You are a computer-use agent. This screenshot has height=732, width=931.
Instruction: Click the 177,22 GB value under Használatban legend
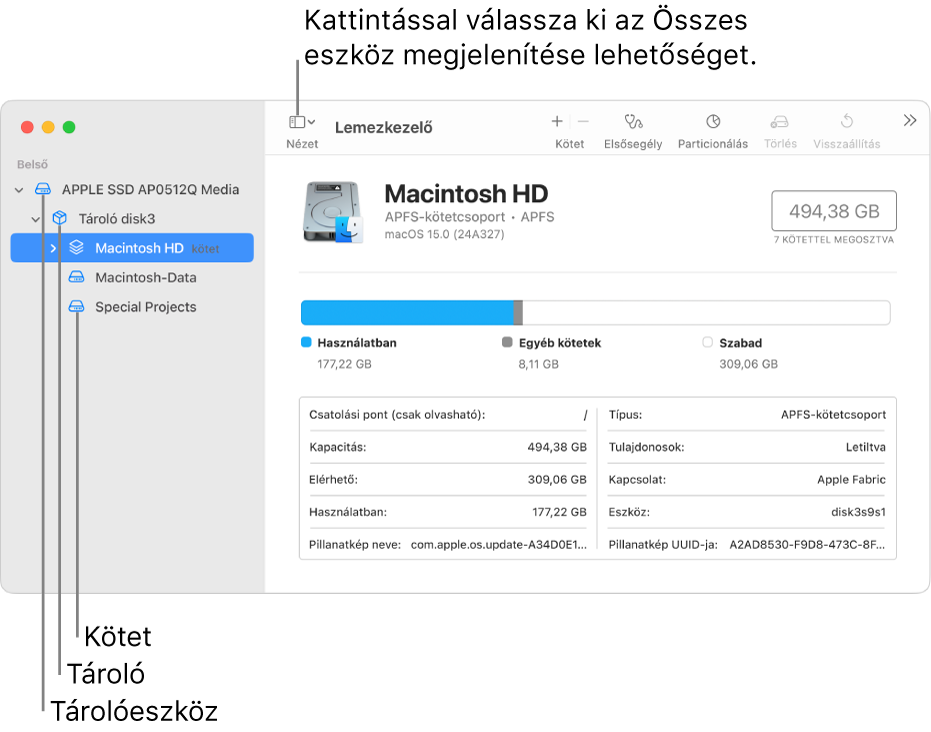344,364
